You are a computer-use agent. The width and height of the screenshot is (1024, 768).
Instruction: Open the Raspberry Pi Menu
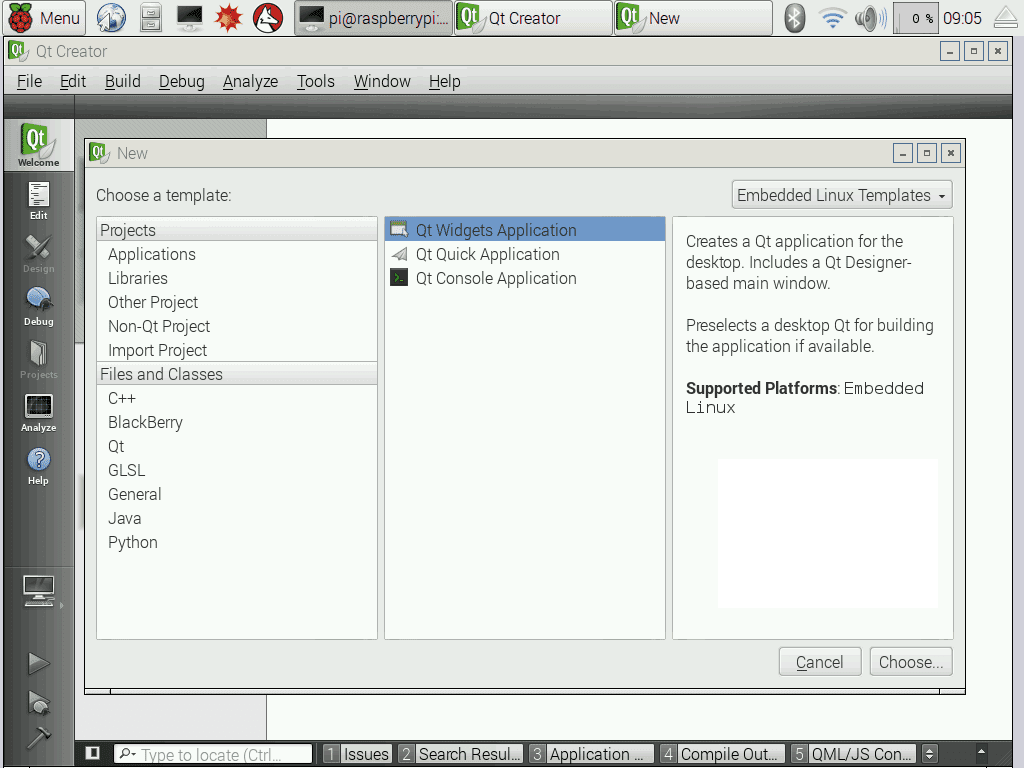click(x=45, y=18)
